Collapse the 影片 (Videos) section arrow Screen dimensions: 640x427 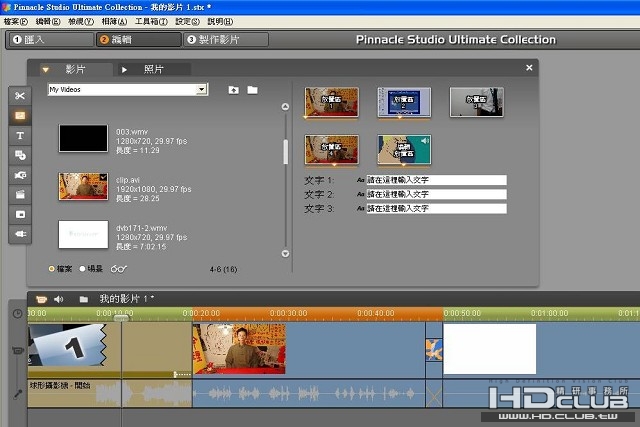point(46,70)
